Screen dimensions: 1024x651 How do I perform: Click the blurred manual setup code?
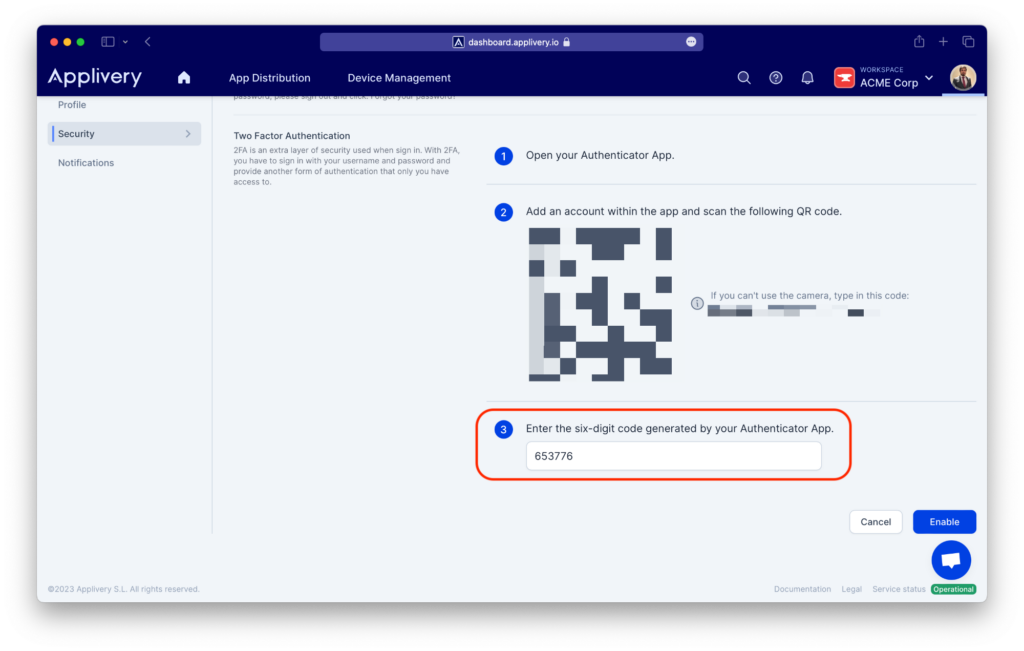point(794,311)
